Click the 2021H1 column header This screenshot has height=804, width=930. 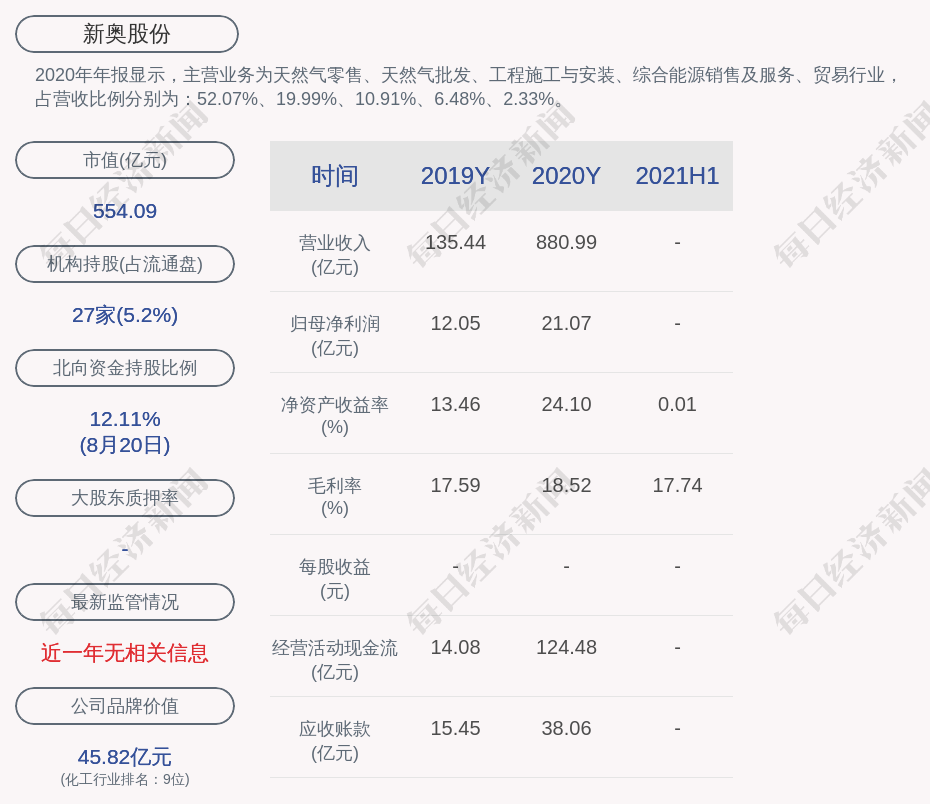pos(677,176)
